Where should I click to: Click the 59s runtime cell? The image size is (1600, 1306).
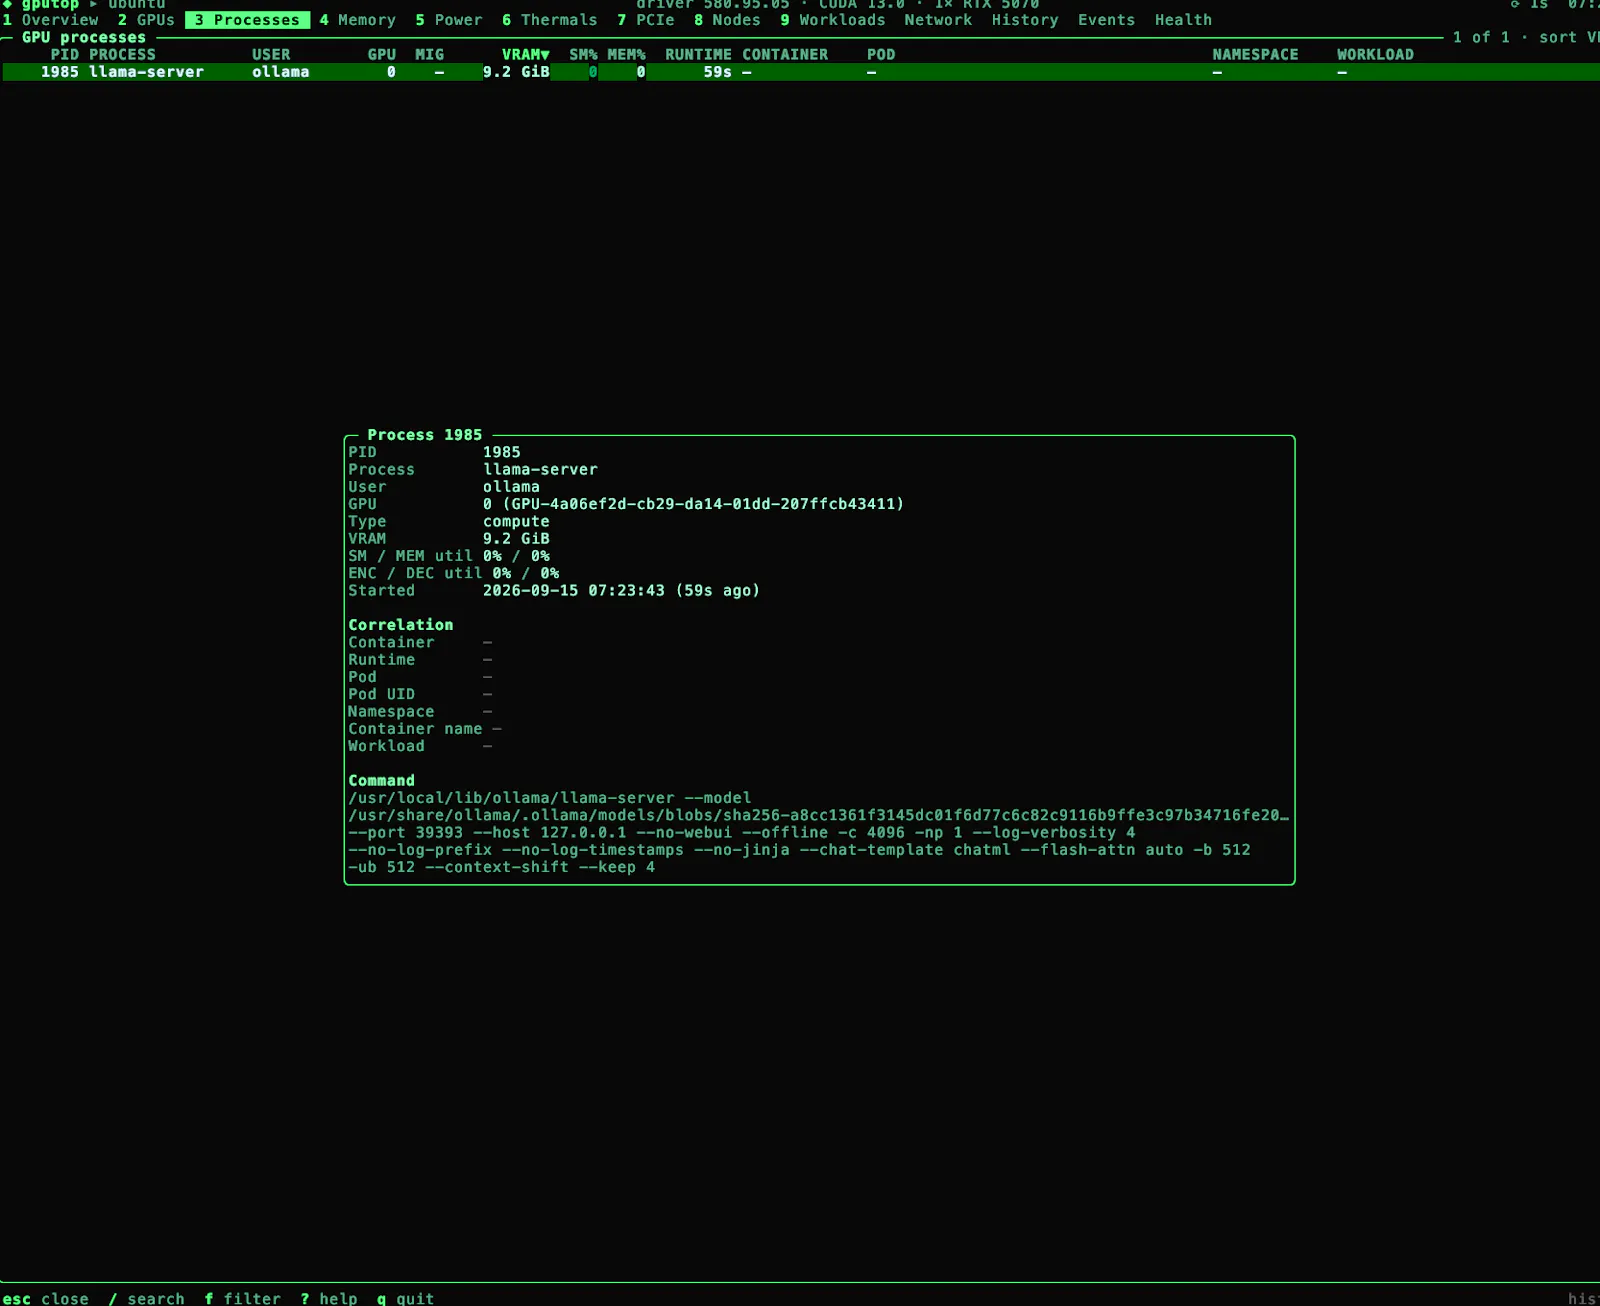click(718, 72)
